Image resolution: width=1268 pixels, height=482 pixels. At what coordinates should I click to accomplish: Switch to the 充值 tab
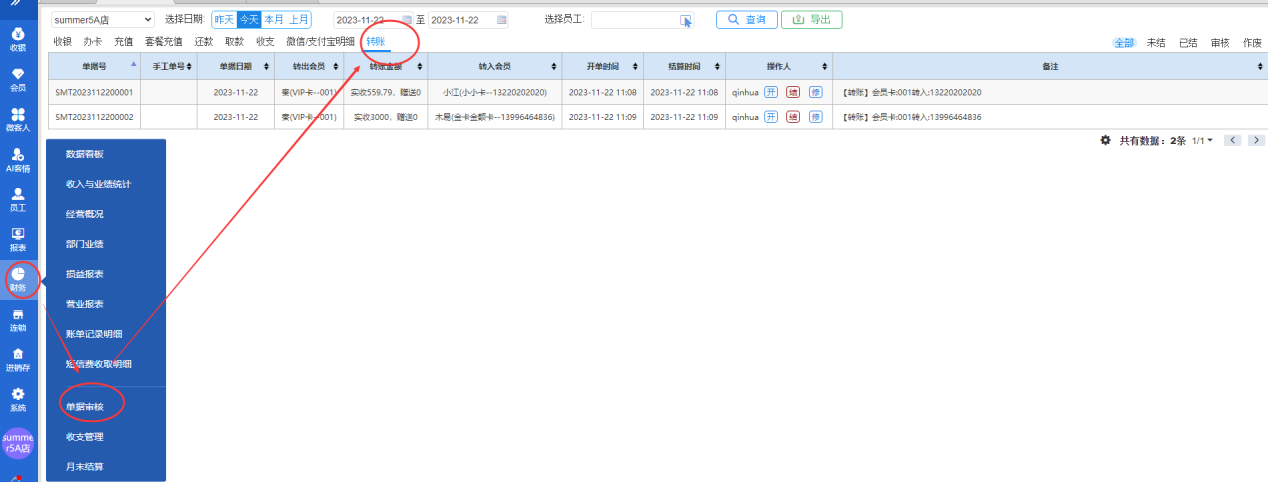(x=123, y=41)
